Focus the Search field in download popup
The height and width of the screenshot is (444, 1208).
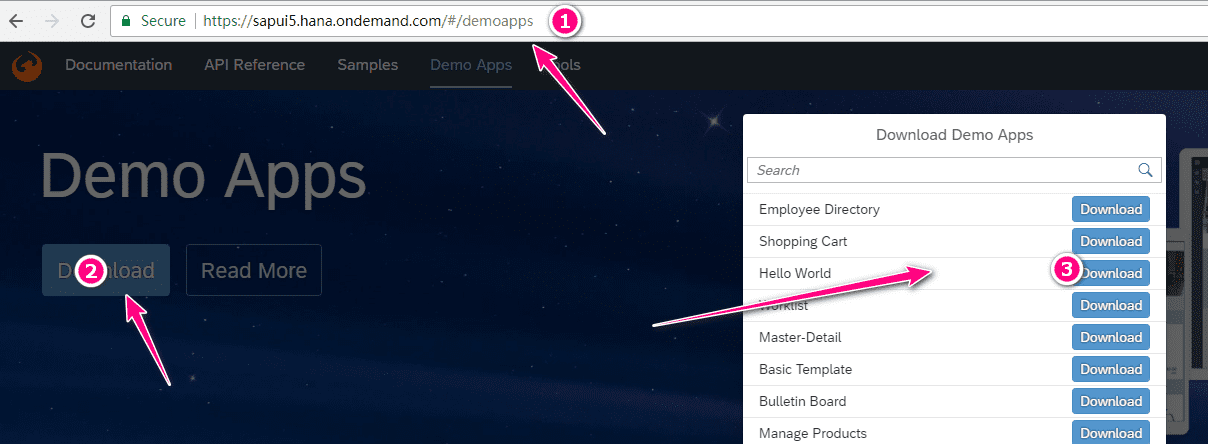click(940, 170)
